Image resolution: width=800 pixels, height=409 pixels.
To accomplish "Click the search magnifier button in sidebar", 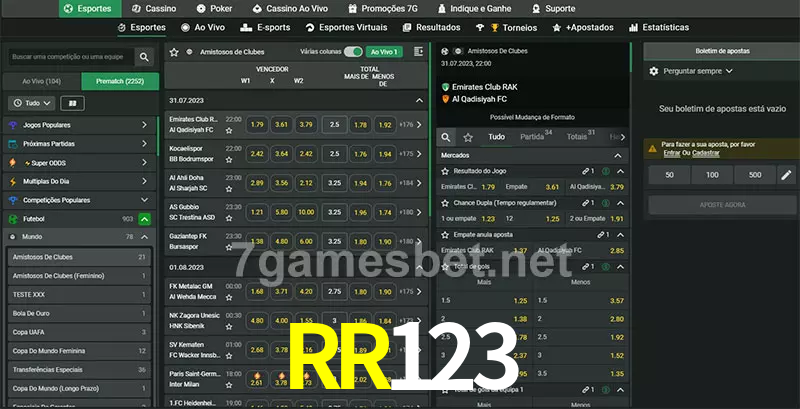I will (144, 57).
